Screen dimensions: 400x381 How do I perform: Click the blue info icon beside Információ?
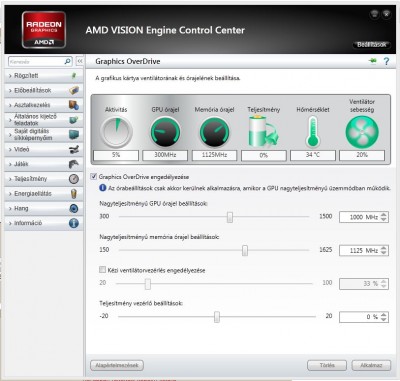tap(74, 223)
